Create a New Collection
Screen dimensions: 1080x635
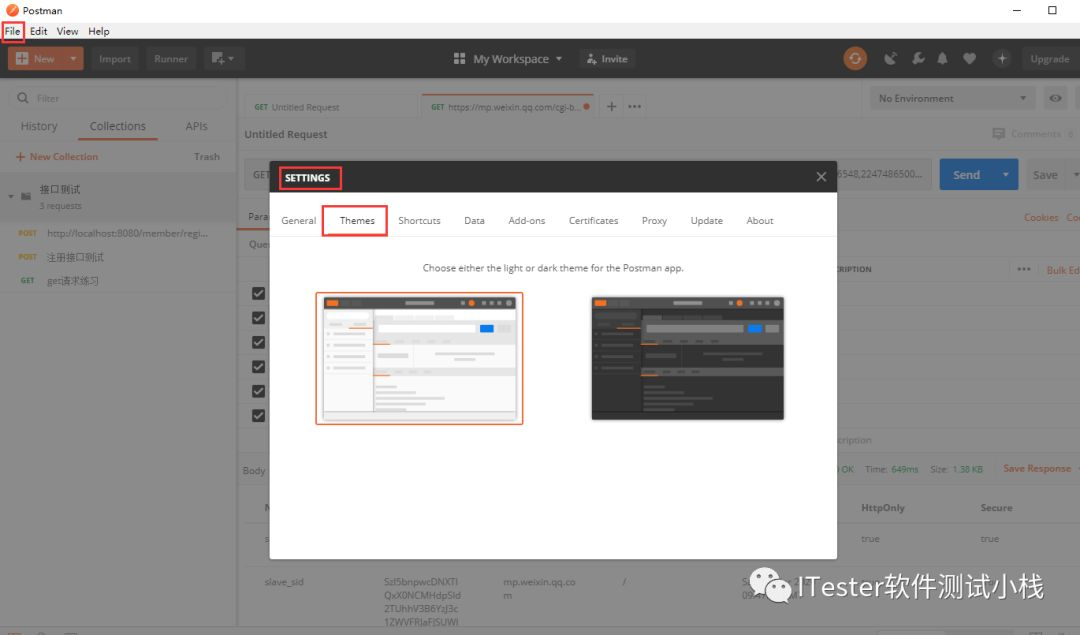(x=57, y=156)
